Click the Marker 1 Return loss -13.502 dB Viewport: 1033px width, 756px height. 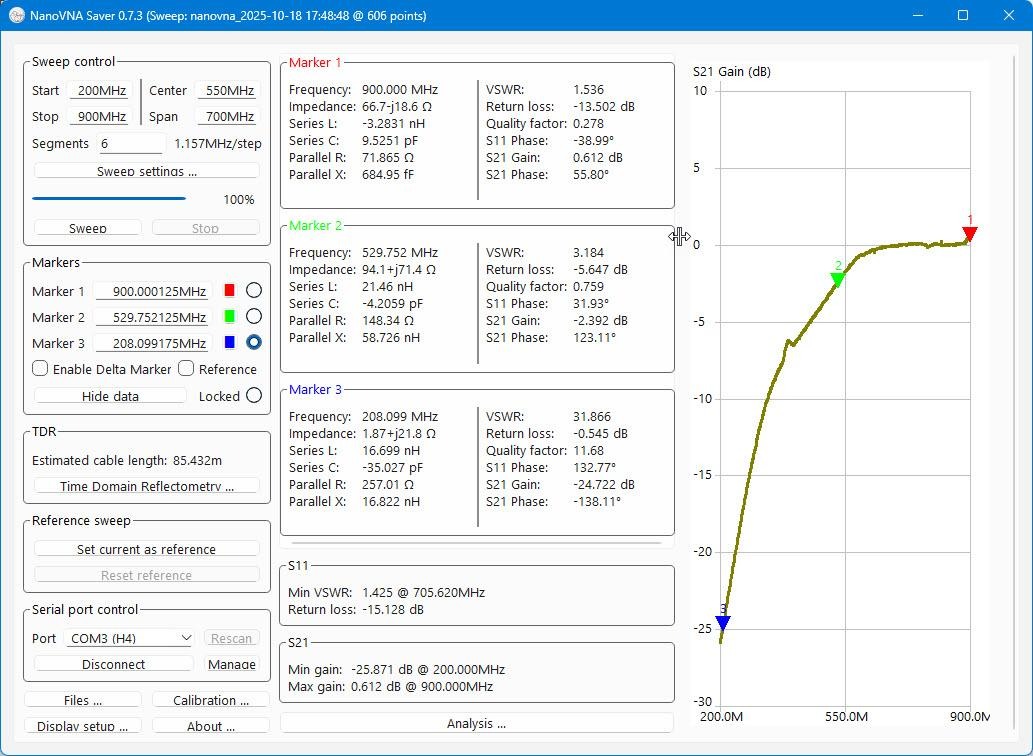[x=603, y=107]
